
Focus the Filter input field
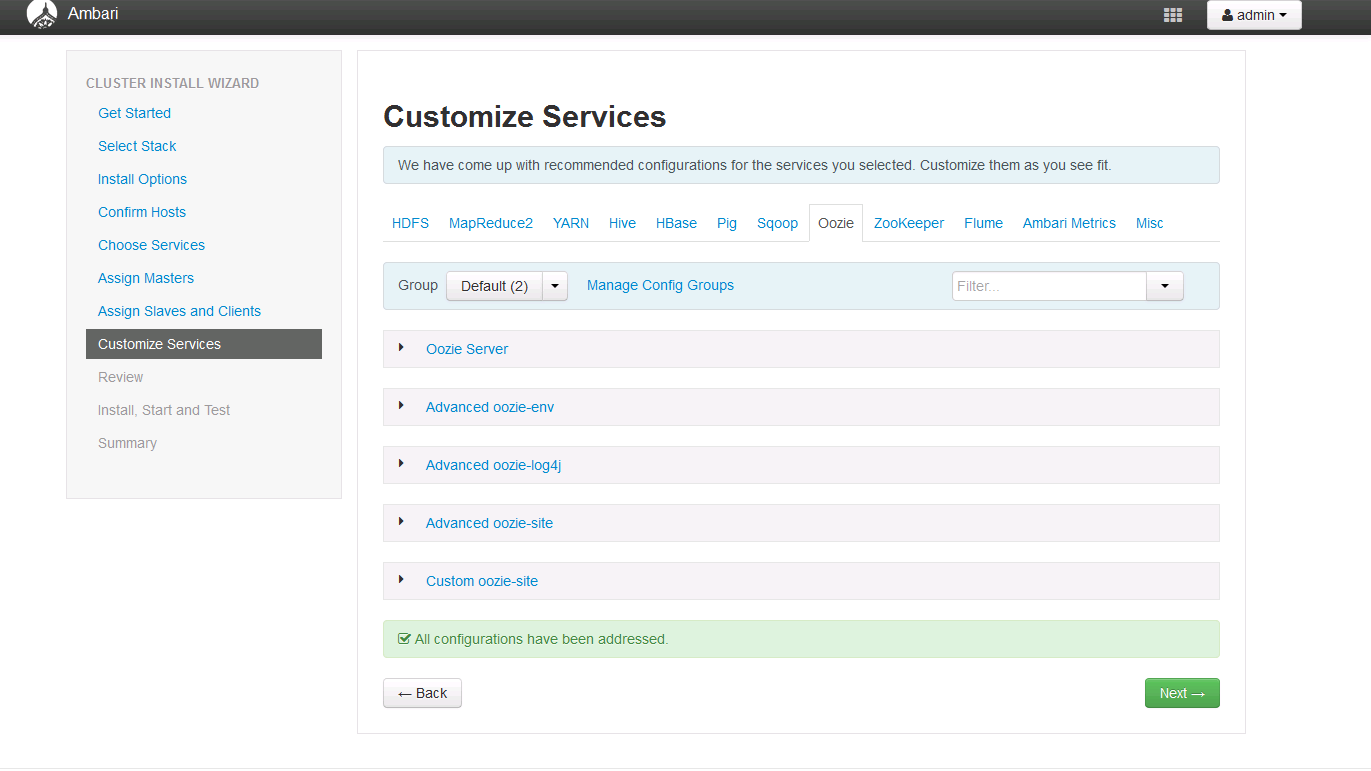click(x=1049, y=286)
